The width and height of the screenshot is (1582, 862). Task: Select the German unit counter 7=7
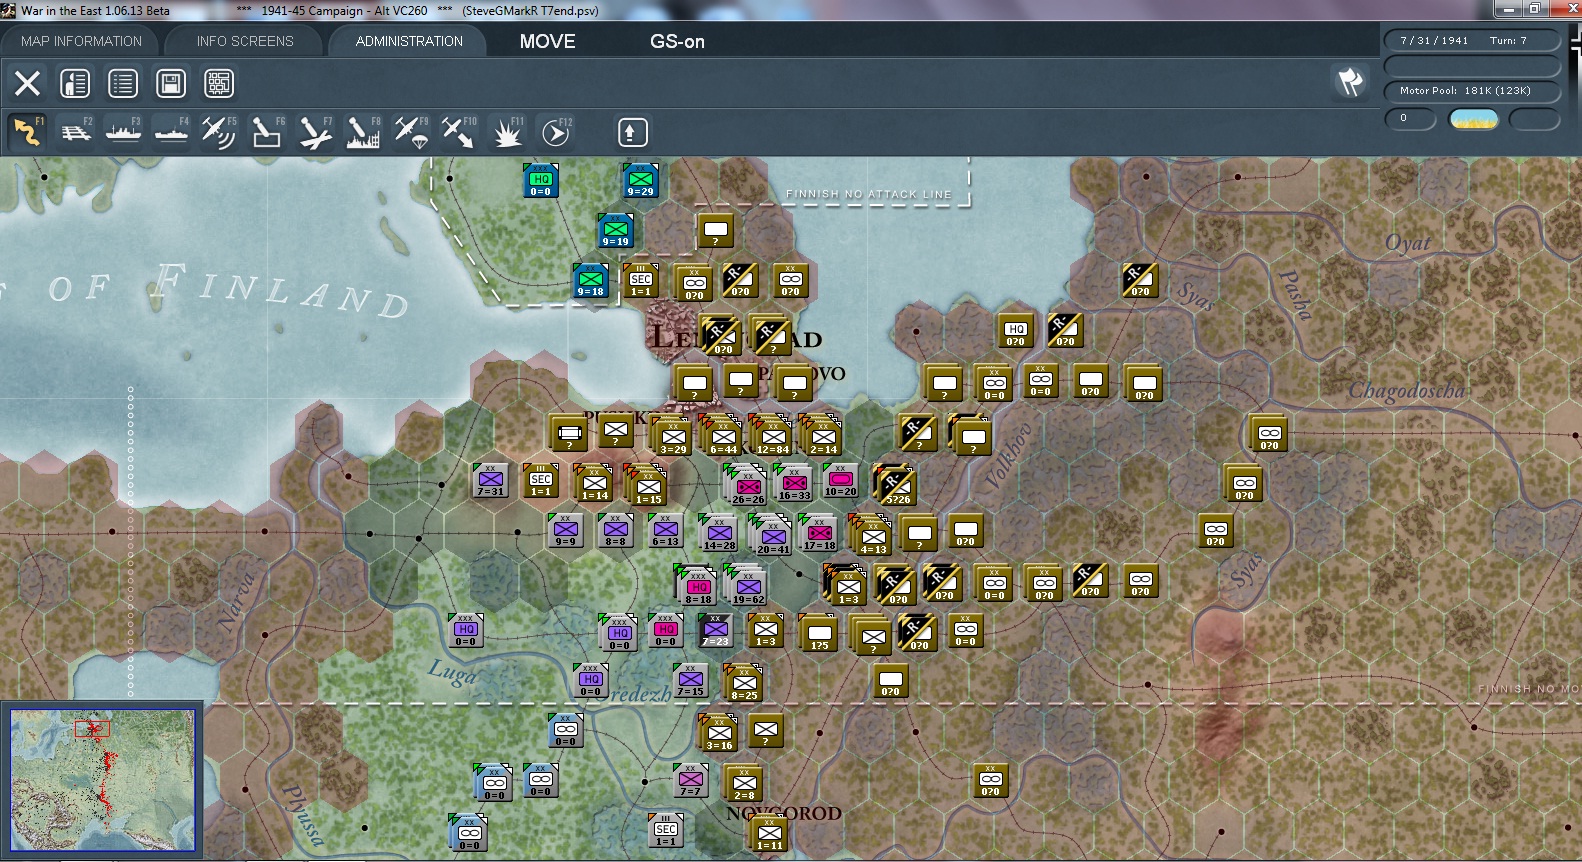pyautogui.click(x=690, y=781)
